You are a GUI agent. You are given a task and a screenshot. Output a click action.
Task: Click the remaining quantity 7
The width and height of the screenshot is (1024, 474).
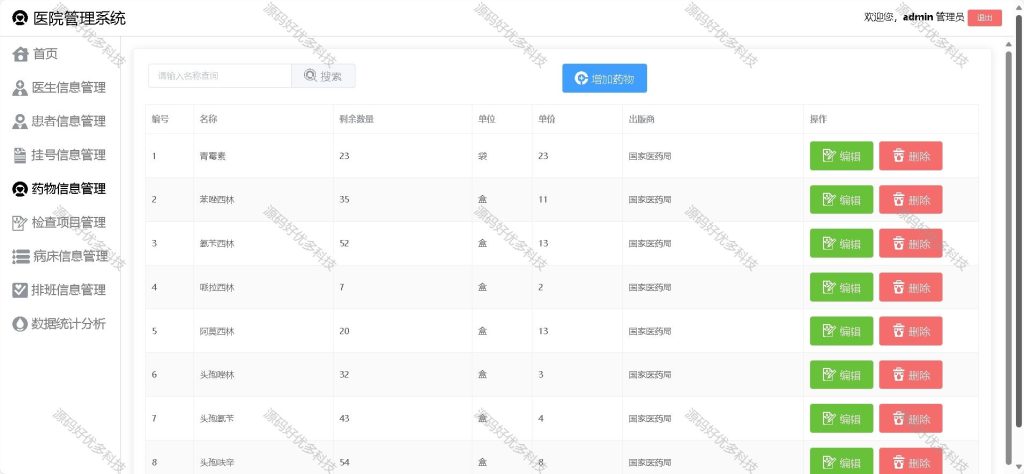pos(342,287)
